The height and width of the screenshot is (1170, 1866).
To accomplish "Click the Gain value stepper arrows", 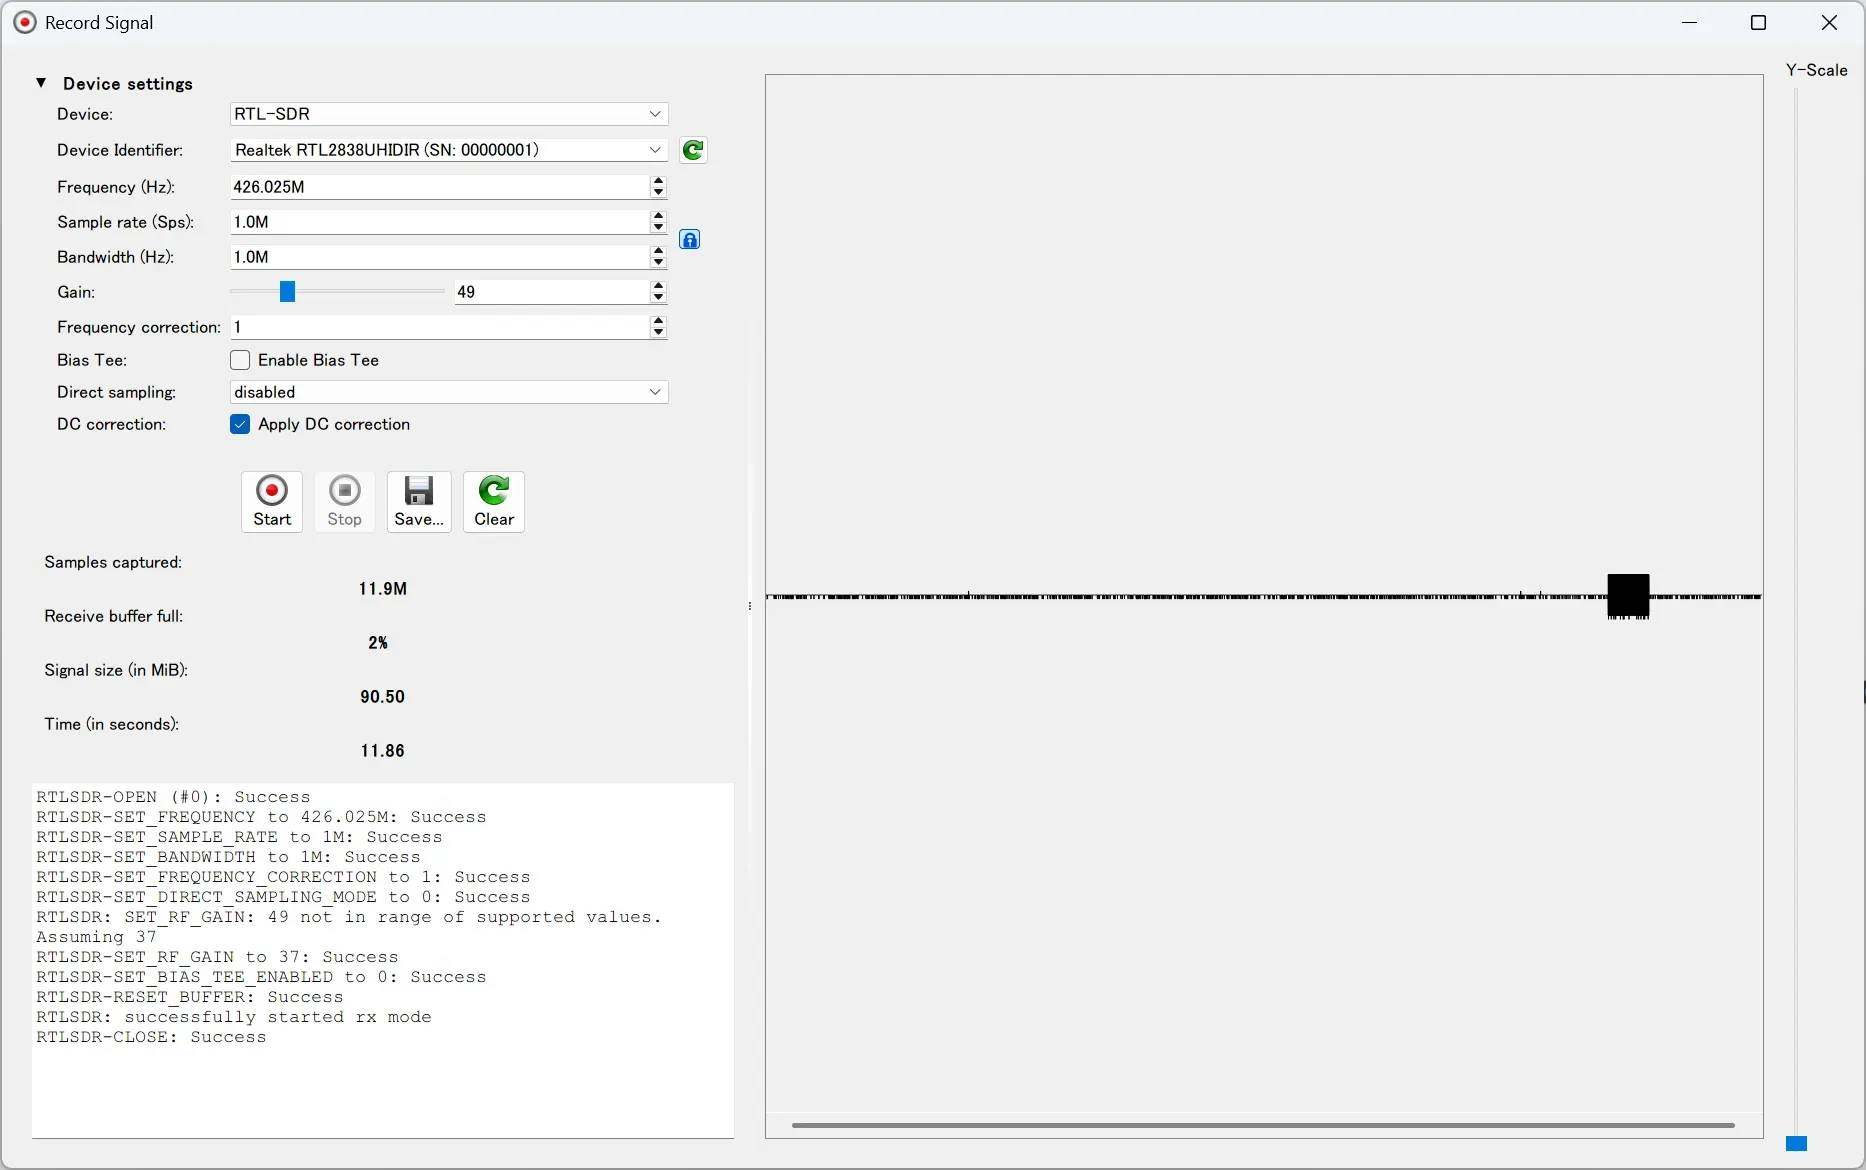I will point(658,291).
